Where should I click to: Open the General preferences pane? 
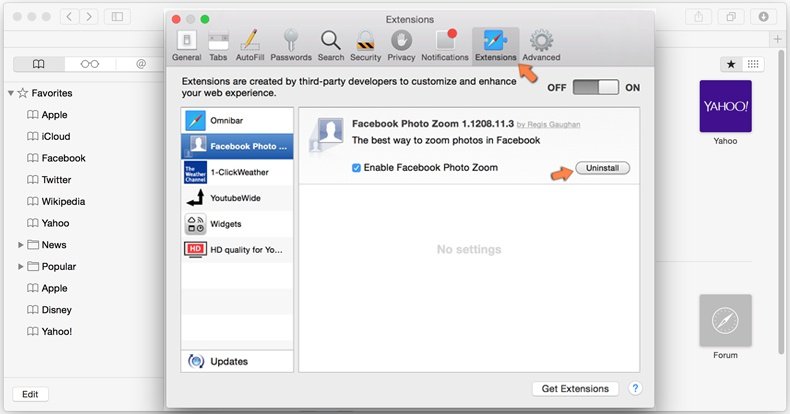186,46
